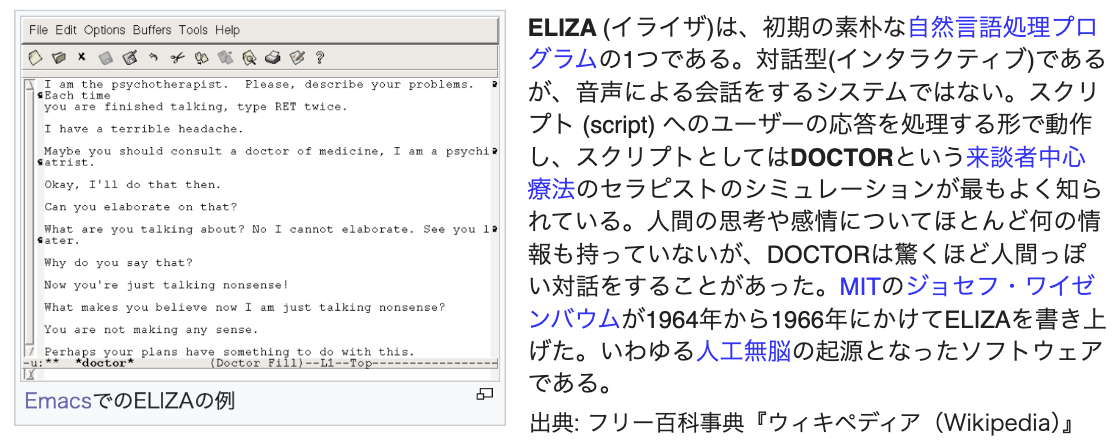Image resolution: width=1120 pixels, height=440 pixels.
Task: Open the Buffers menu
Action: click(x=152, y=30)
